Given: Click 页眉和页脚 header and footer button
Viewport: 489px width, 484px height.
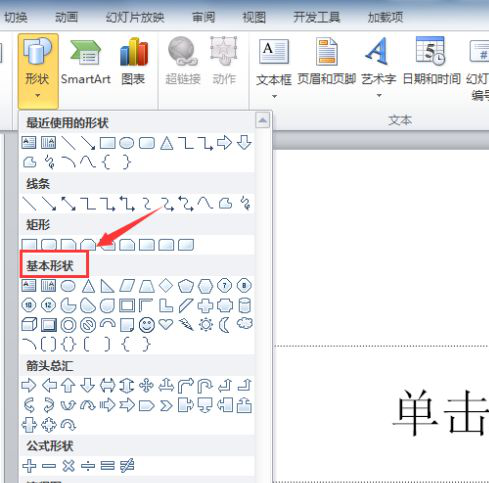Looking at the screenshot, I should click(x=327, y=62).
